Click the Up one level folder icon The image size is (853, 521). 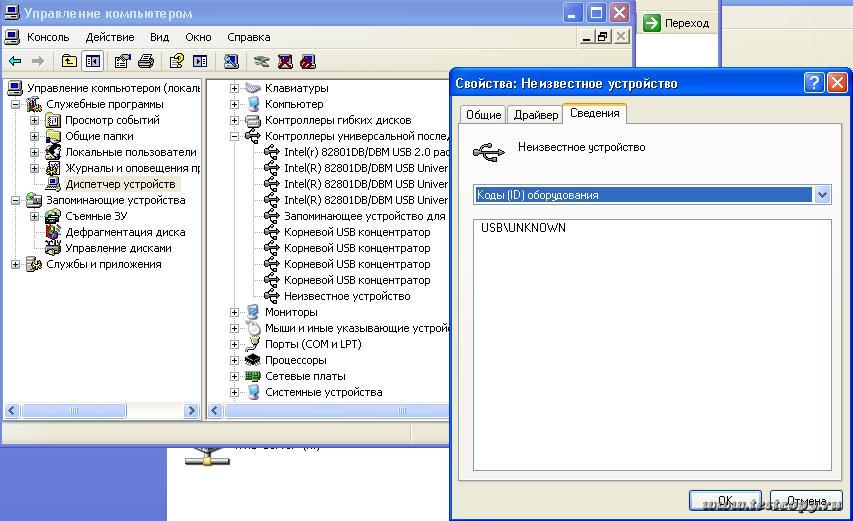[x=69, y=61]
